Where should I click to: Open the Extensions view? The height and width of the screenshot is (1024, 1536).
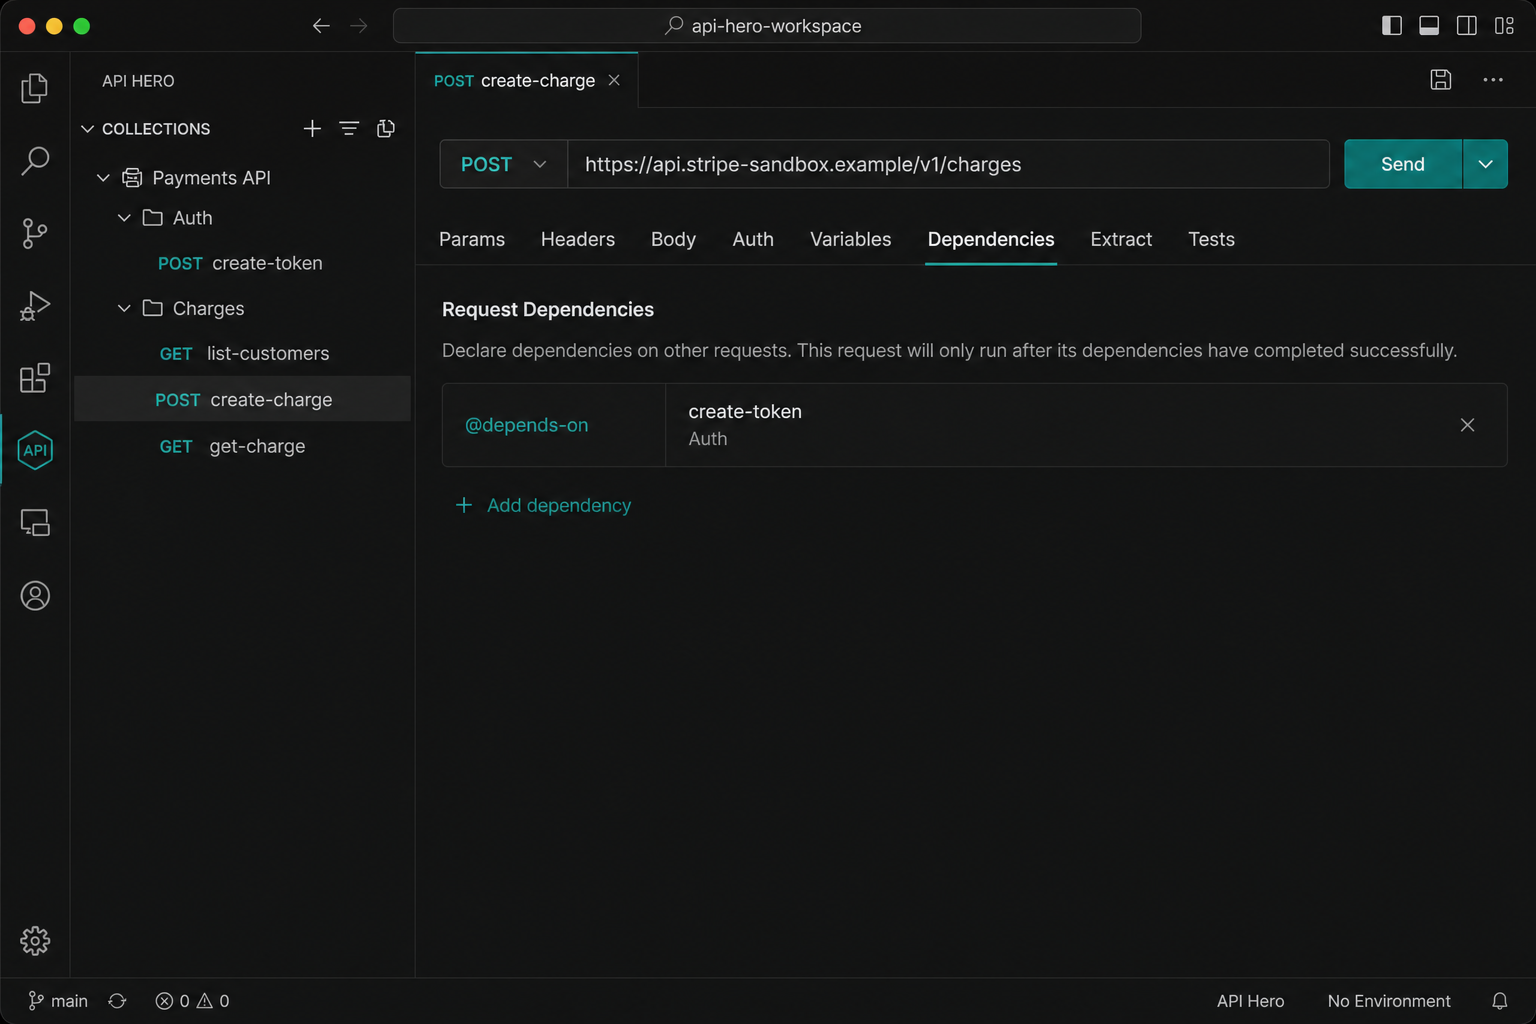point(35,378)
